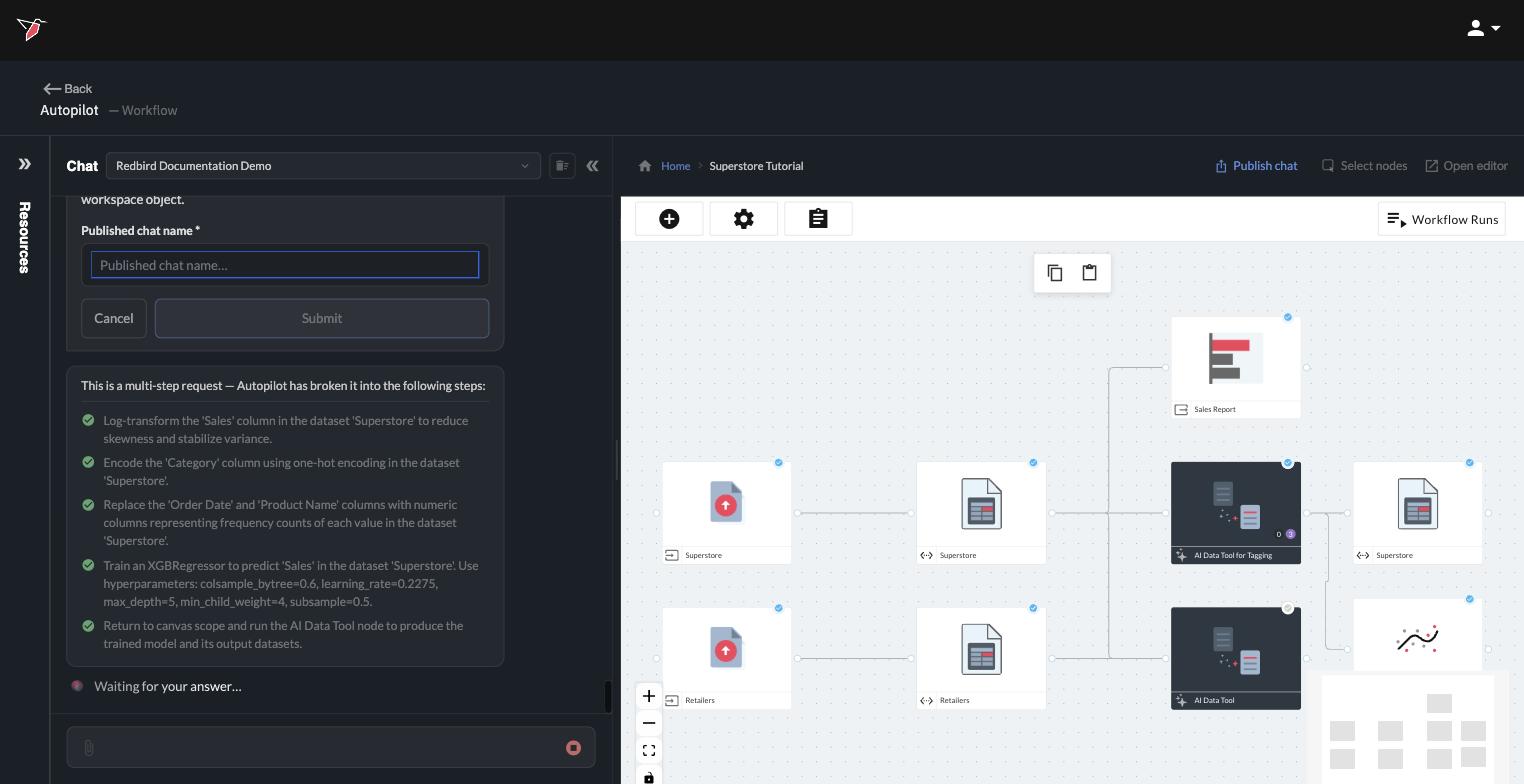
Task: Add a new node with plus button
Action: (x=669, y=219)
